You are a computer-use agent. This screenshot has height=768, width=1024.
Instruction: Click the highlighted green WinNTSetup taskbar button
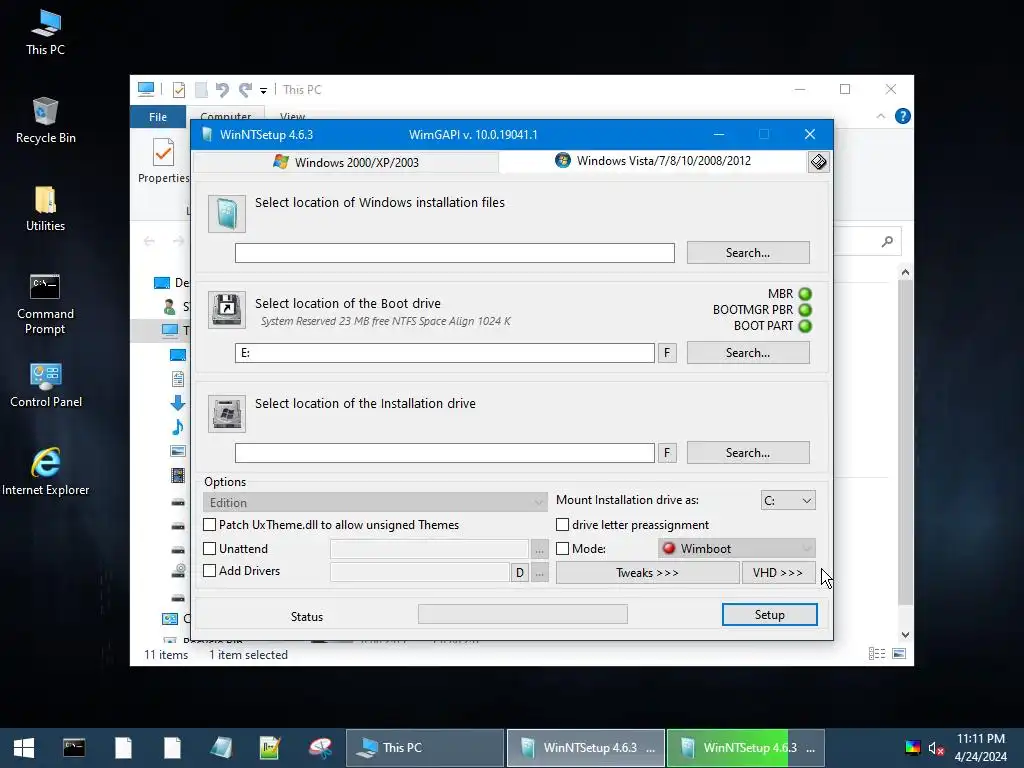(x=746, y=748)
